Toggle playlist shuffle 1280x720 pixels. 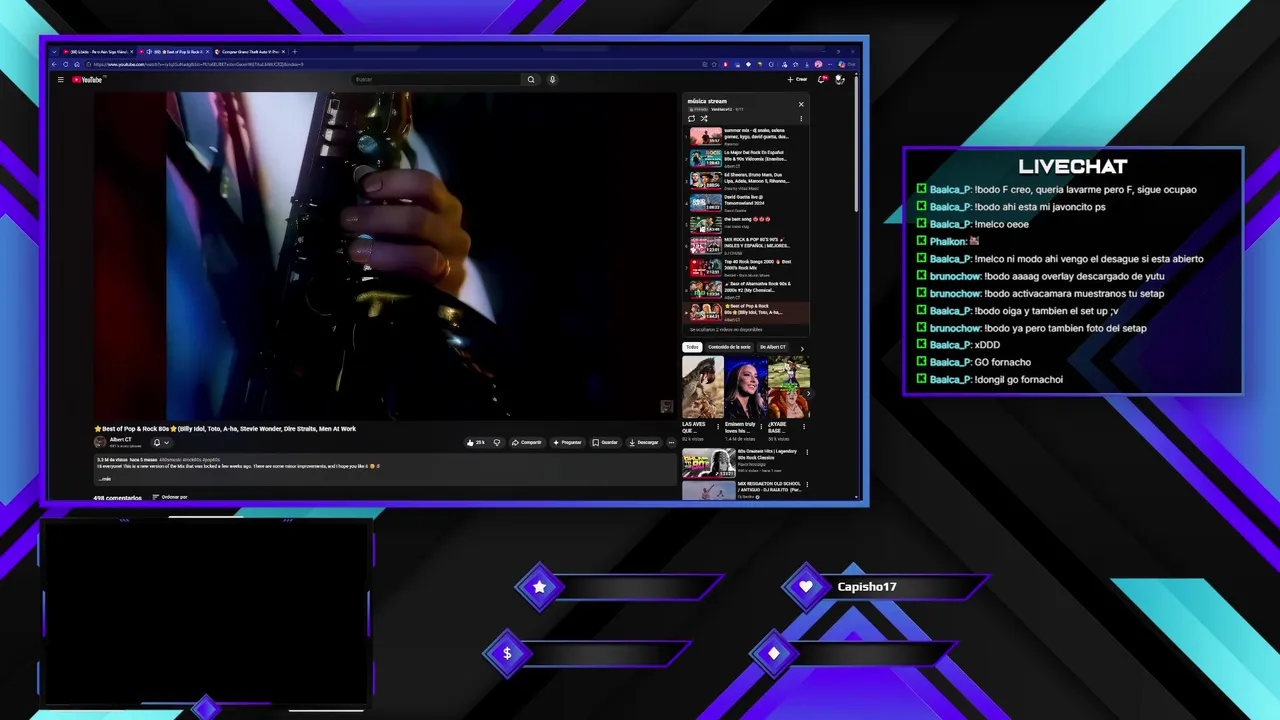pyautogui.click(x=704, y=118)
